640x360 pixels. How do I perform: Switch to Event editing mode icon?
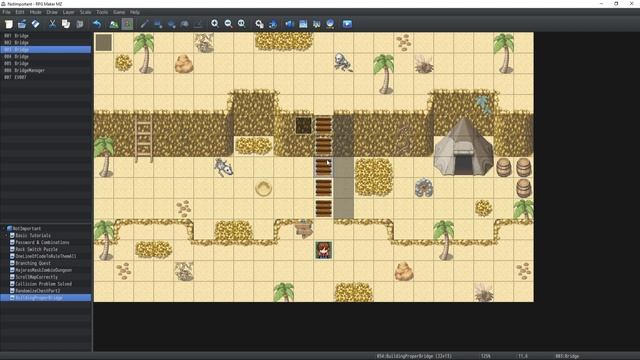[x=127, y=24]
